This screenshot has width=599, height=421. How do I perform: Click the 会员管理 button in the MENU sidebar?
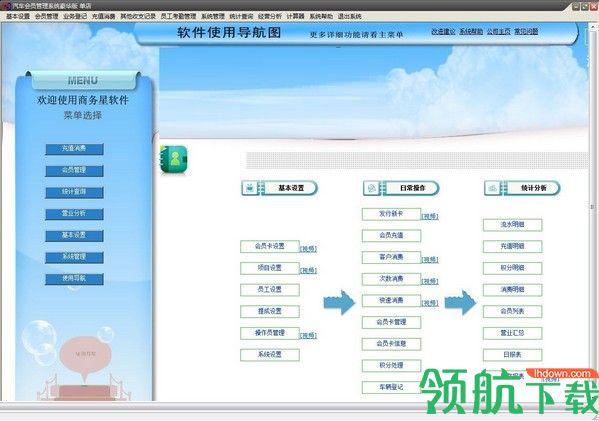click(x=74, y=171)
